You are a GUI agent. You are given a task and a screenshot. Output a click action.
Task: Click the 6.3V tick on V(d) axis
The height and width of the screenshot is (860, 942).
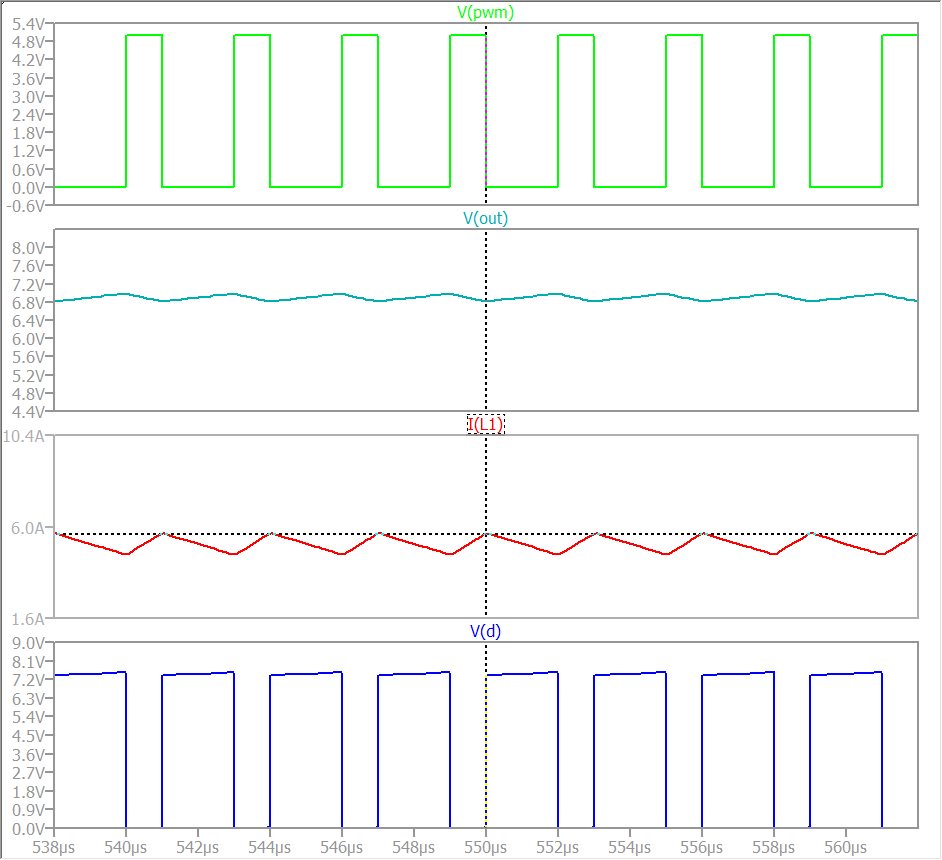28,699
